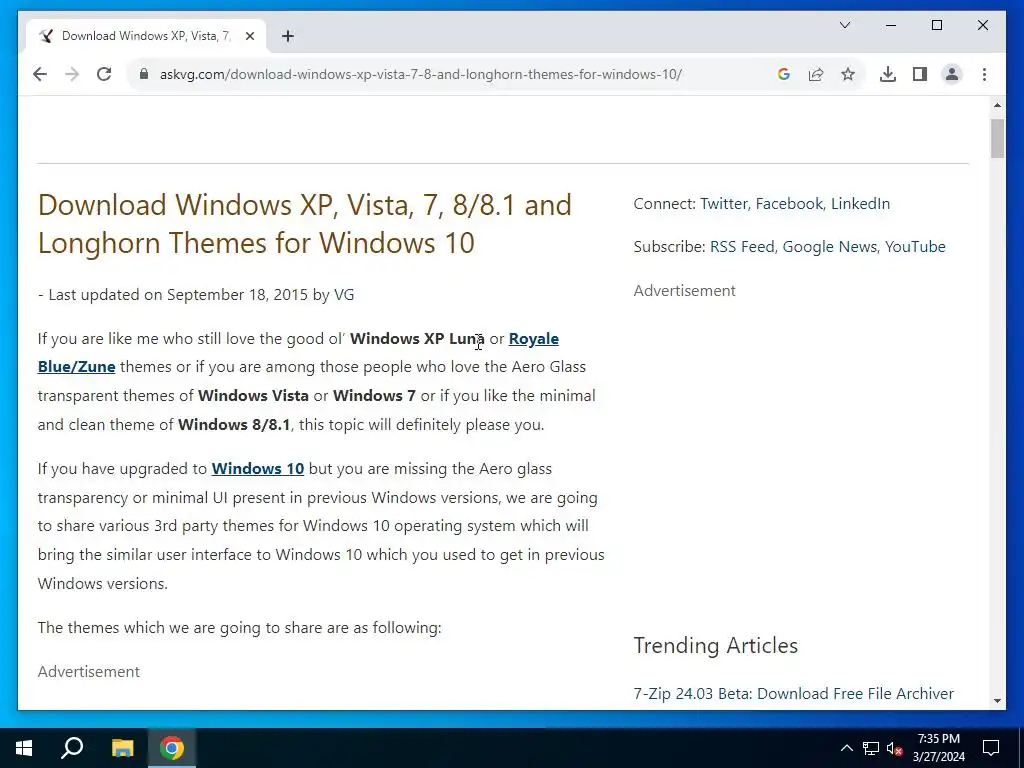Click the page scrollbar thumb
The height and width of the screenshot is (768, 1024).
coord(997,138)
